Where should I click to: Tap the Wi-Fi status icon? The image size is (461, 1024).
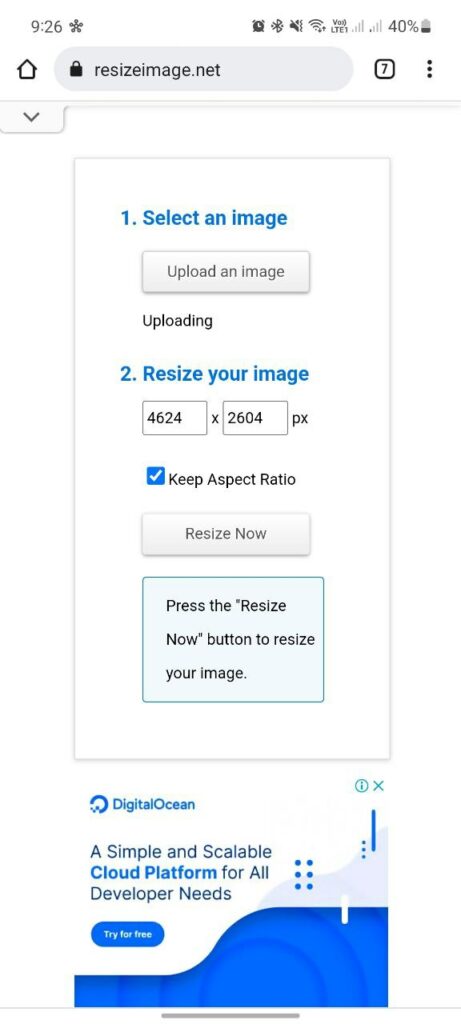(317, 27)
